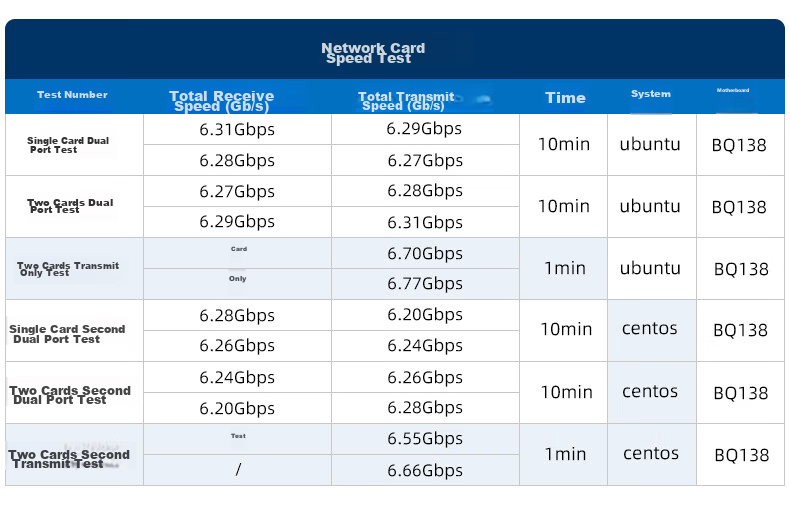Click the Single Card Dual Port Test row label
790x512 pixels.
[68, 145]
